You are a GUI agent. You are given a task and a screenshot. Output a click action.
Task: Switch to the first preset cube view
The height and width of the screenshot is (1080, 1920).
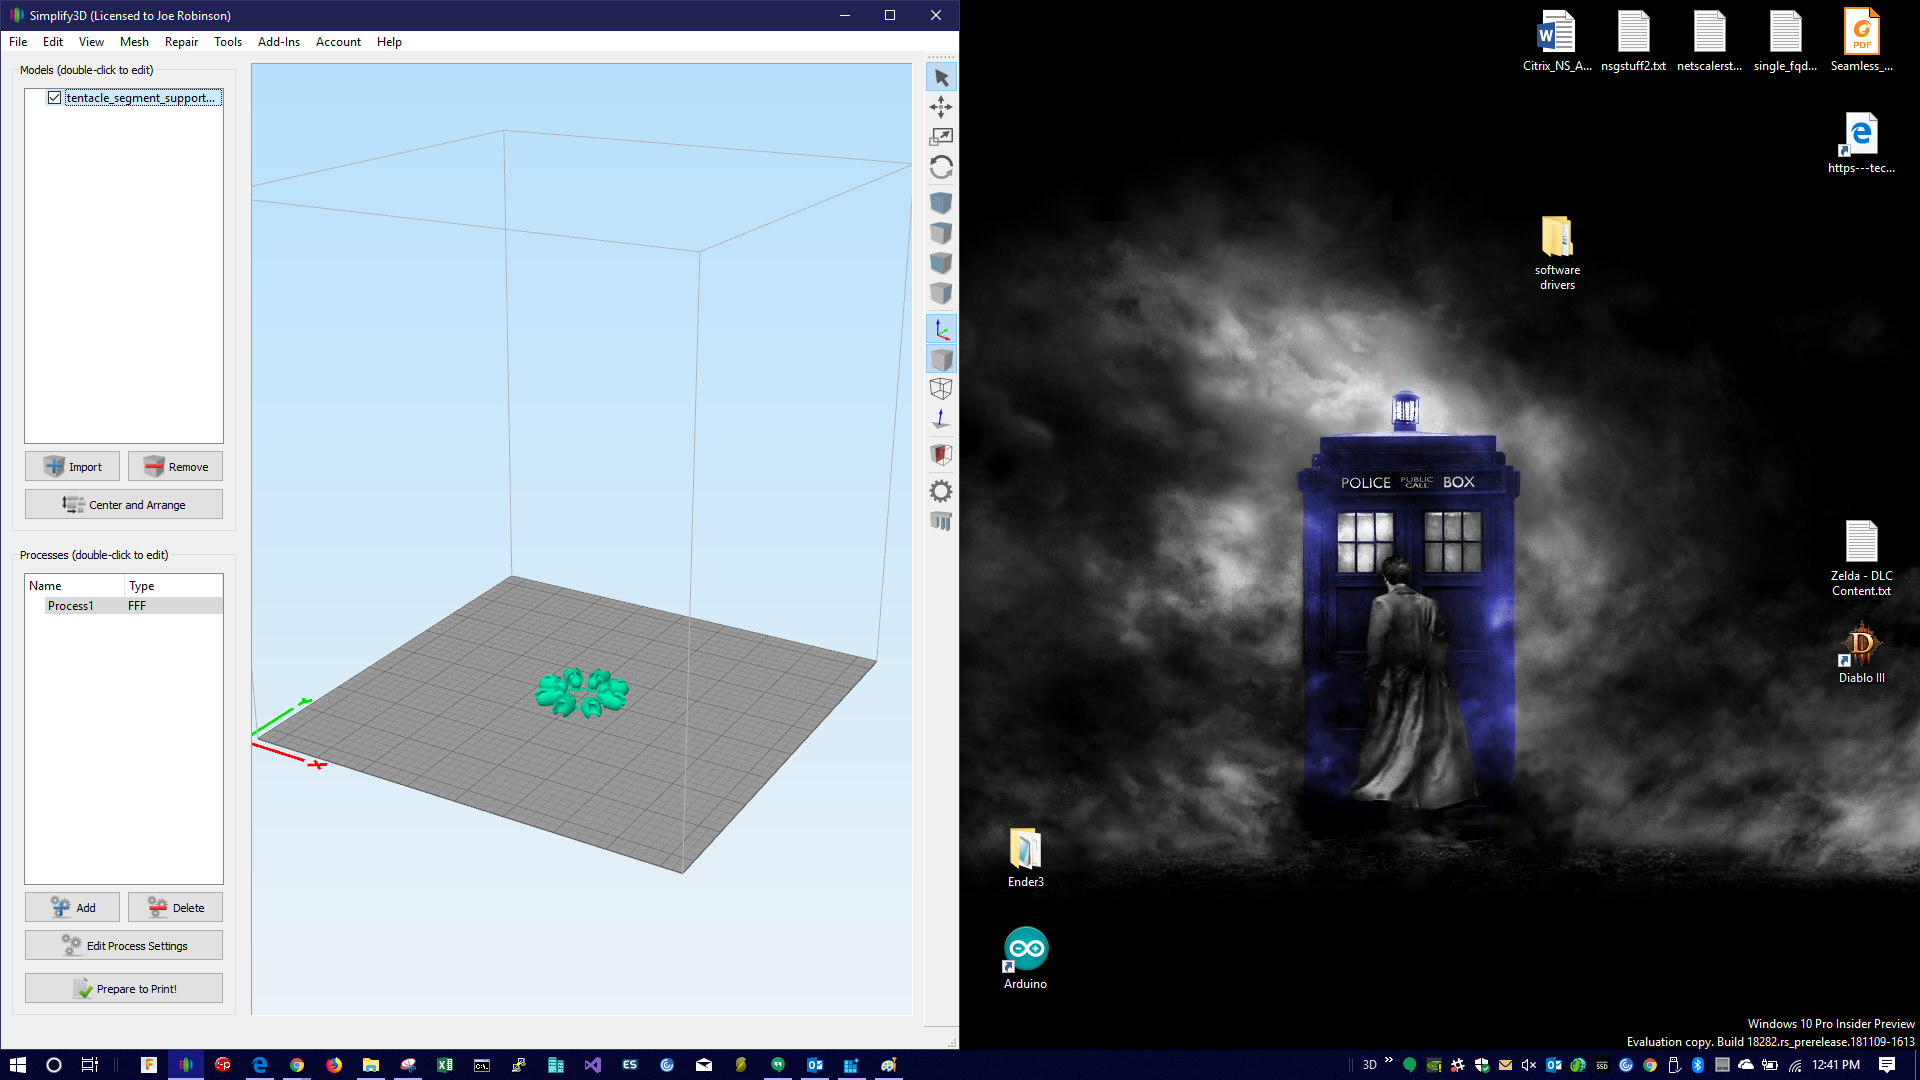941,203
